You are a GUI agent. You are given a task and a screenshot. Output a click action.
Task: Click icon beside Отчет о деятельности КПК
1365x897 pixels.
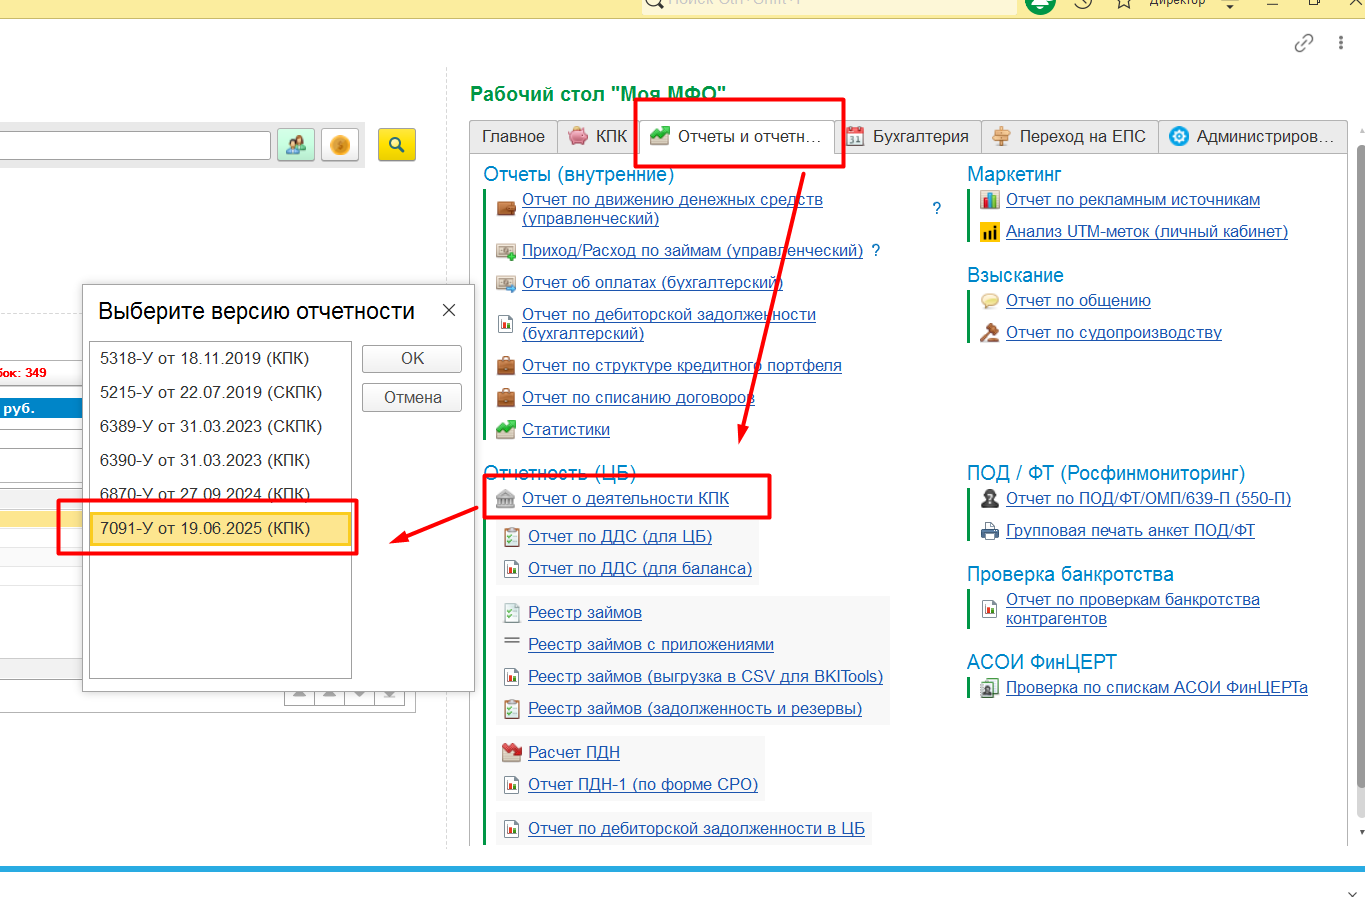pos(506,499)
